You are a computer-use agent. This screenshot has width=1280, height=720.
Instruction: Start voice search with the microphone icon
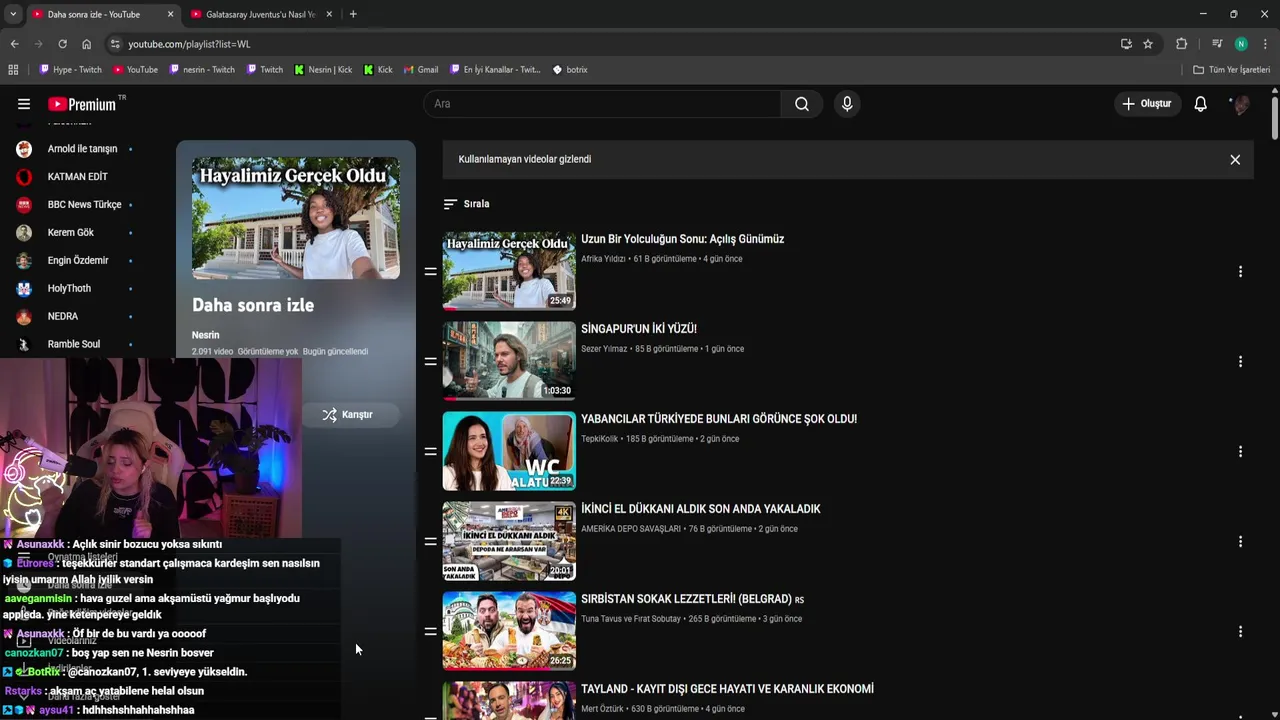[847, 104]
